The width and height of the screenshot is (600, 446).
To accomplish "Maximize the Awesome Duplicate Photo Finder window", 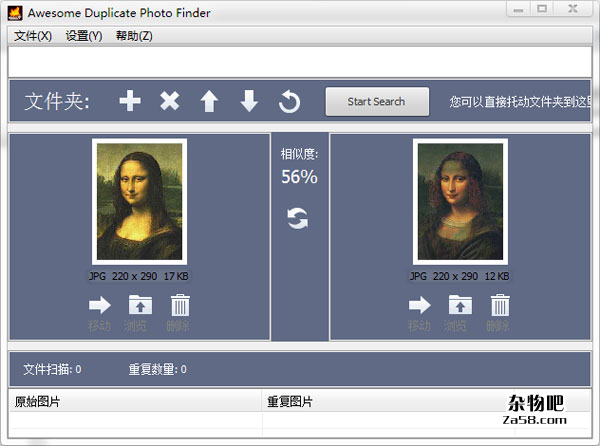I will coord(542,9).
